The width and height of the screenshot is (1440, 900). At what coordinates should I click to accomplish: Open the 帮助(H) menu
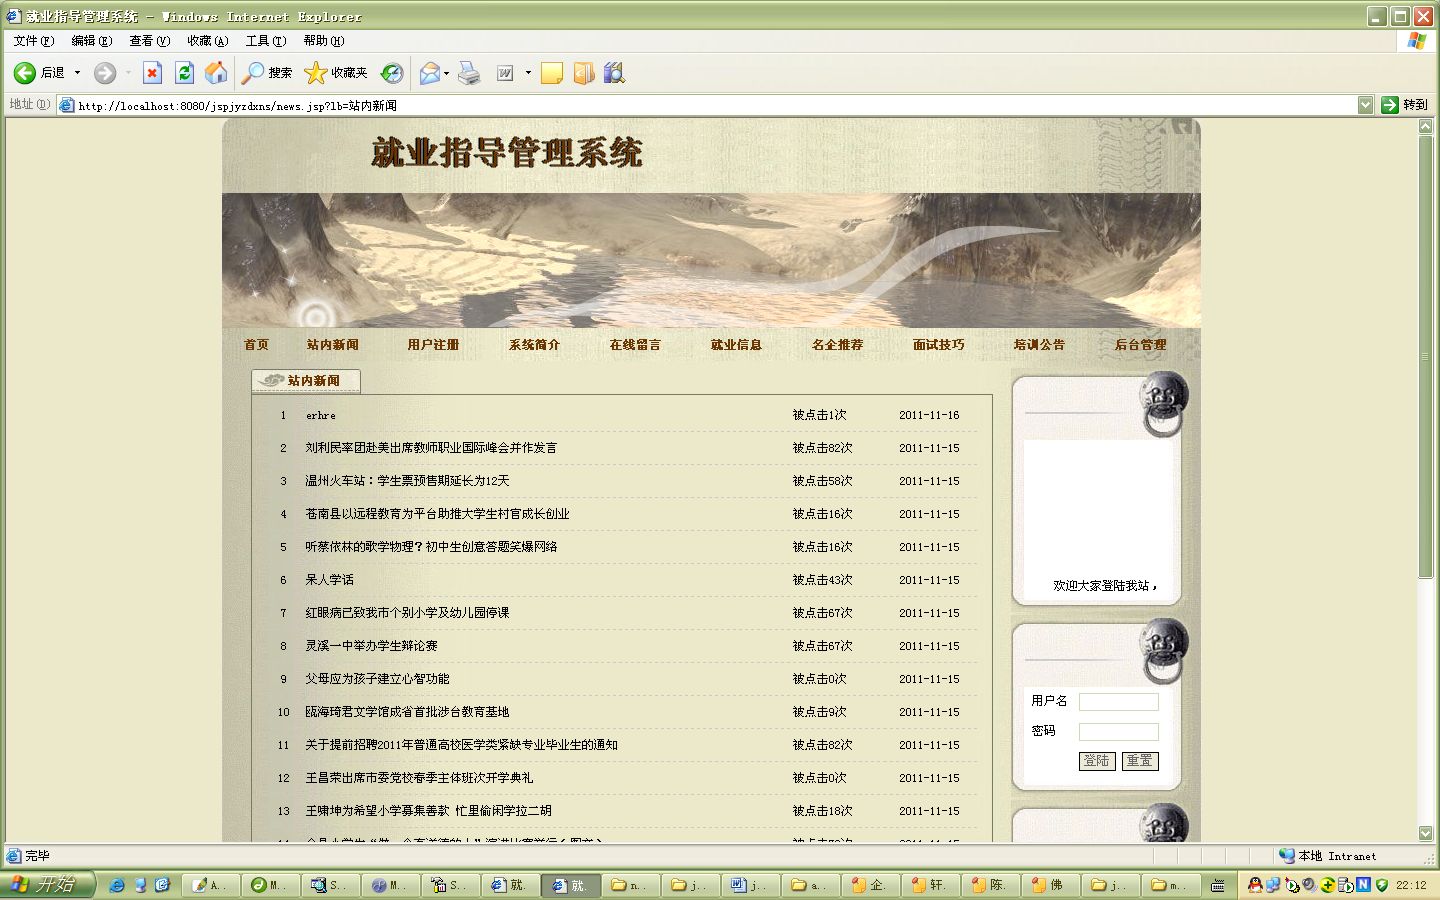tap(324, 41)
